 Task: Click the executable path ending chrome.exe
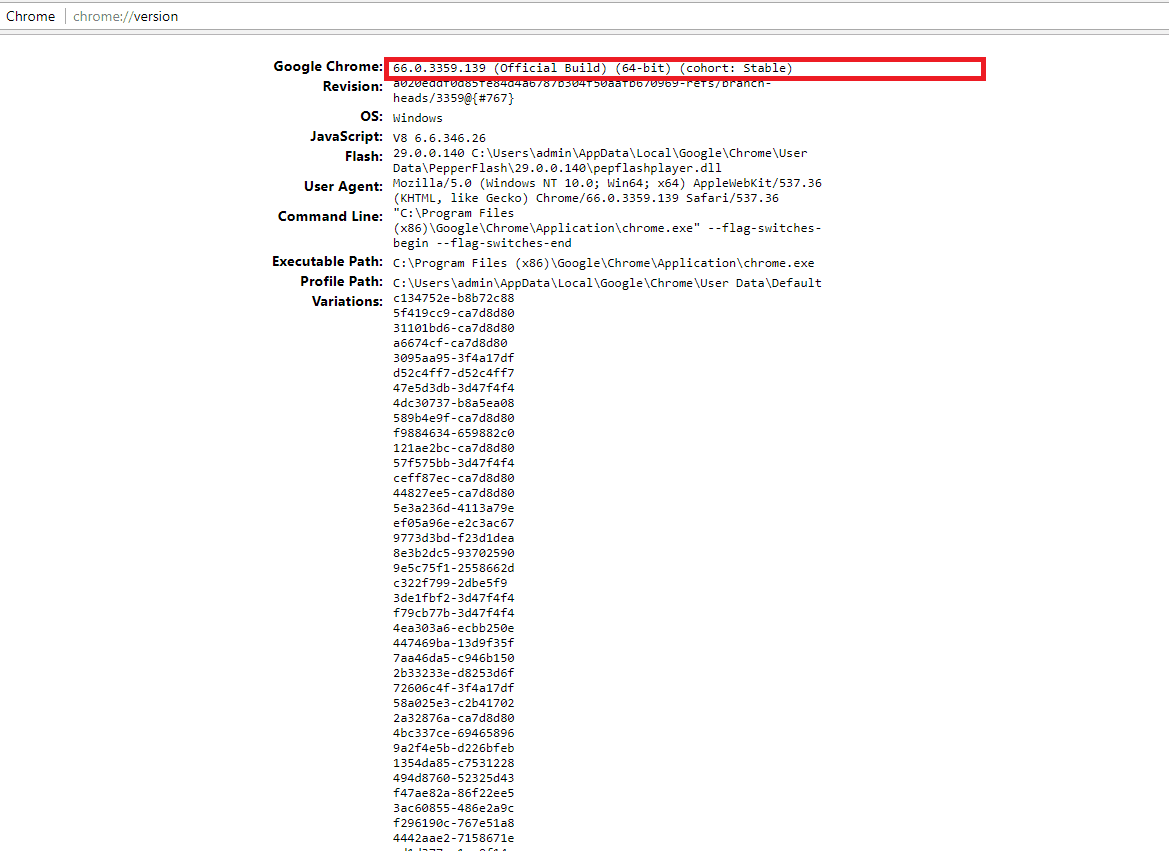(x=603, y=263)
